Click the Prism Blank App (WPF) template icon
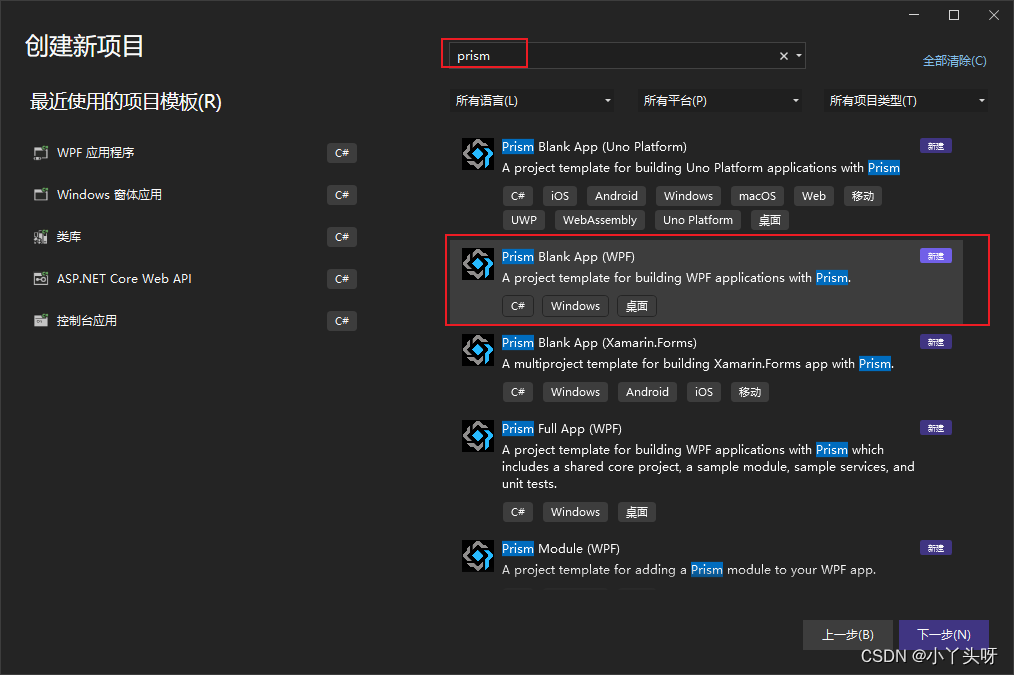 (478, 264)
